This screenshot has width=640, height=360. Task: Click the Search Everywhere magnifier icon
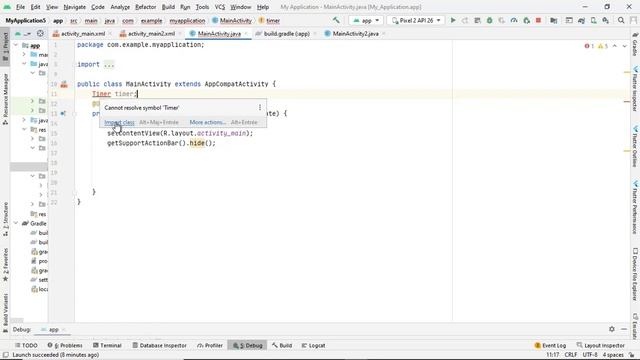621,20
